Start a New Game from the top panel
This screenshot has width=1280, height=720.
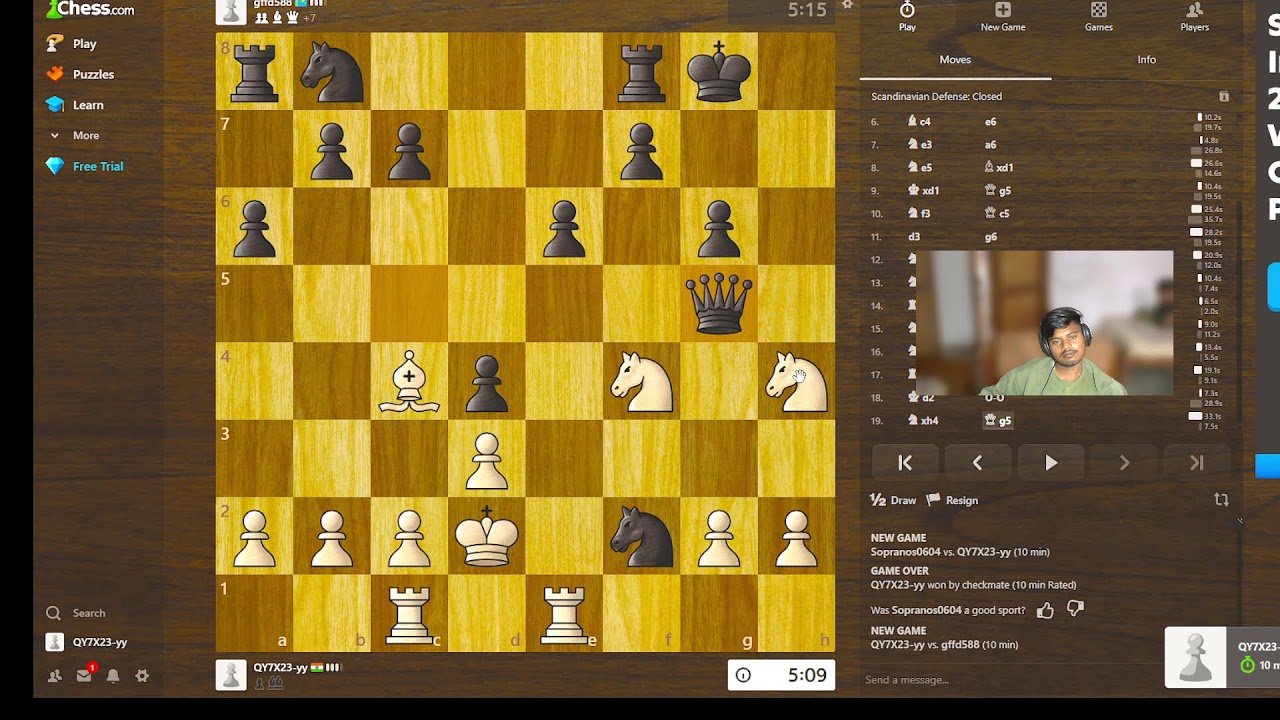click(x=1003, y=17)
